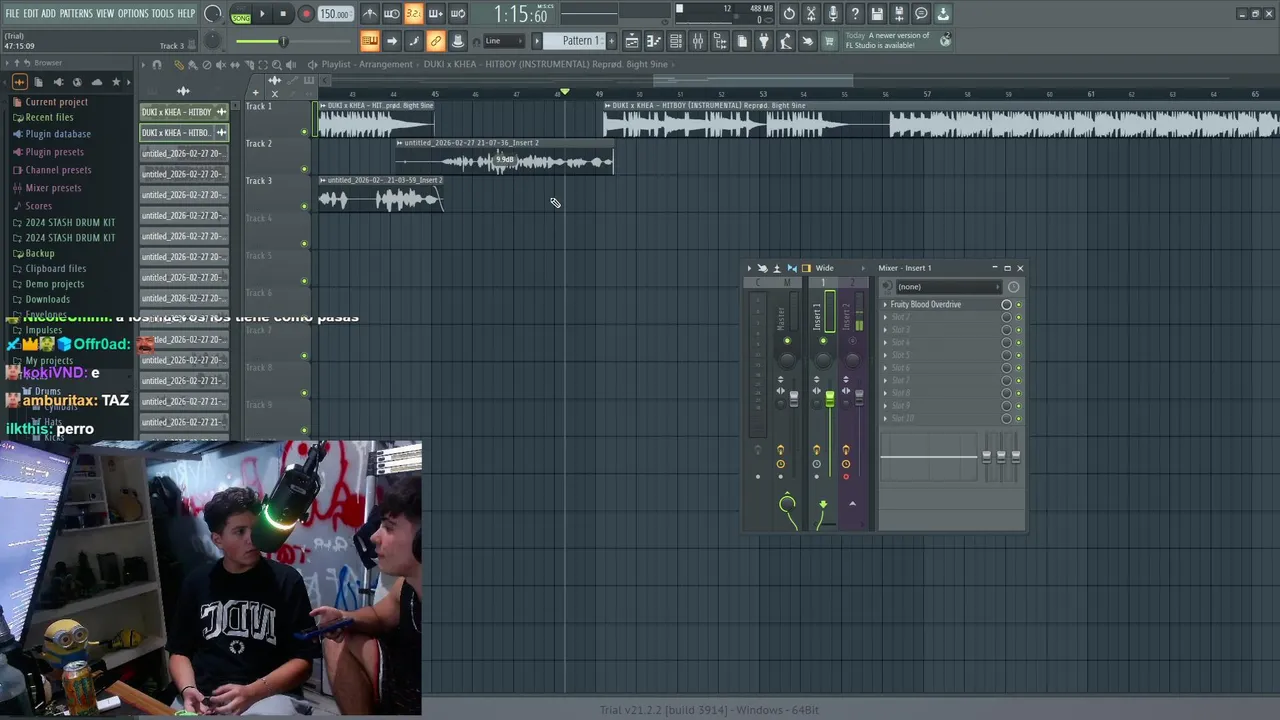Select first DUKI x KHEA - HITBOY item in picker
Image resolution: width=1280 pixels, height=720 pixels.
point(184,112)
